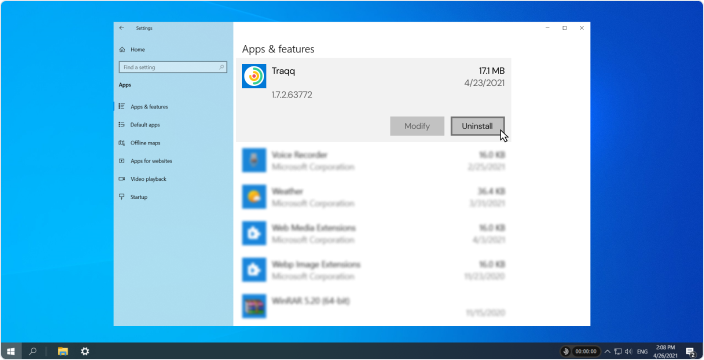Show hidden system tray icons
Viewport: 704px width, 360px height.
(607, 351)
